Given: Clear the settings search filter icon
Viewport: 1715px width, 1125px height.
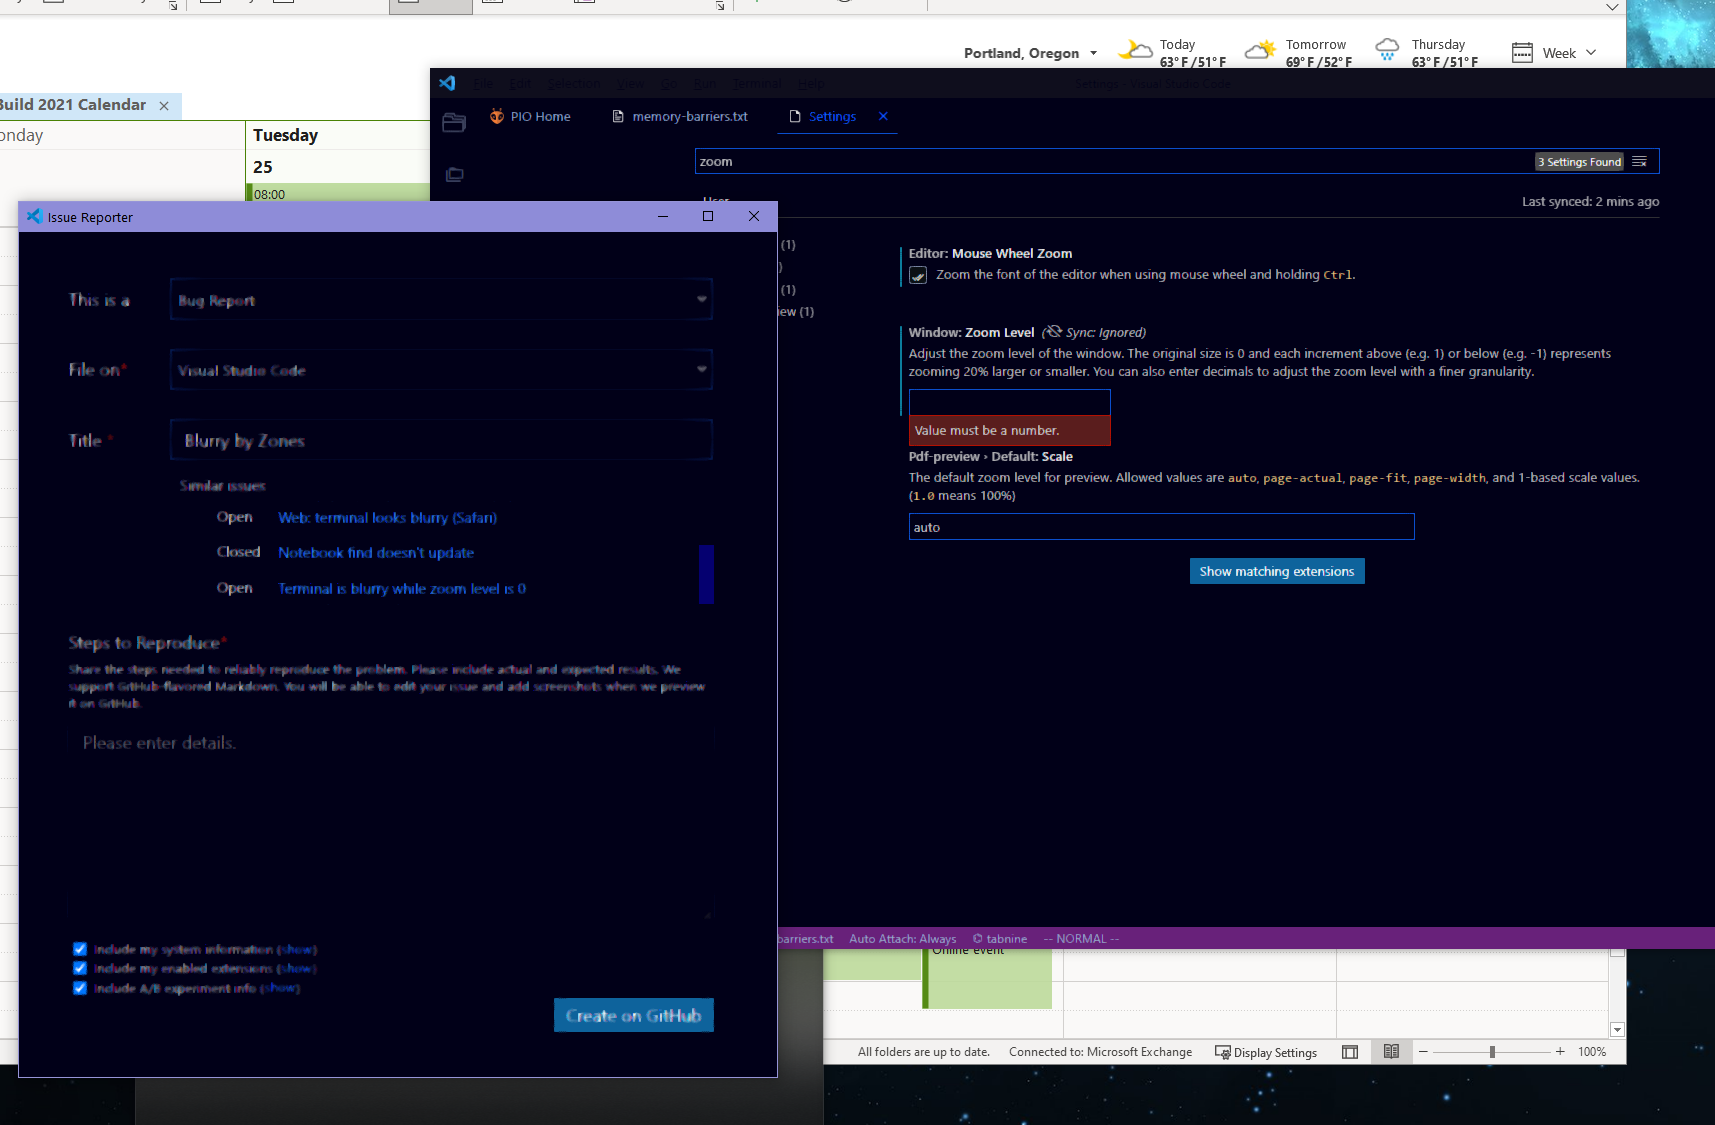Looking at the screenshot, I should 1640,160.
